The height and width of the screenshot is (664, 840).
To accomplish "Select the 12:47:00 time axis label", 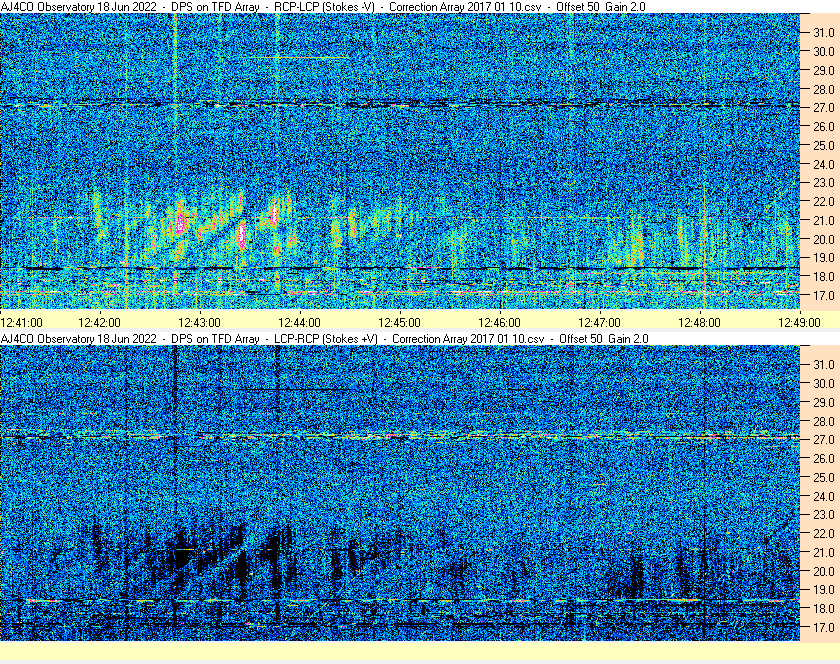I will tap(599, 323).
